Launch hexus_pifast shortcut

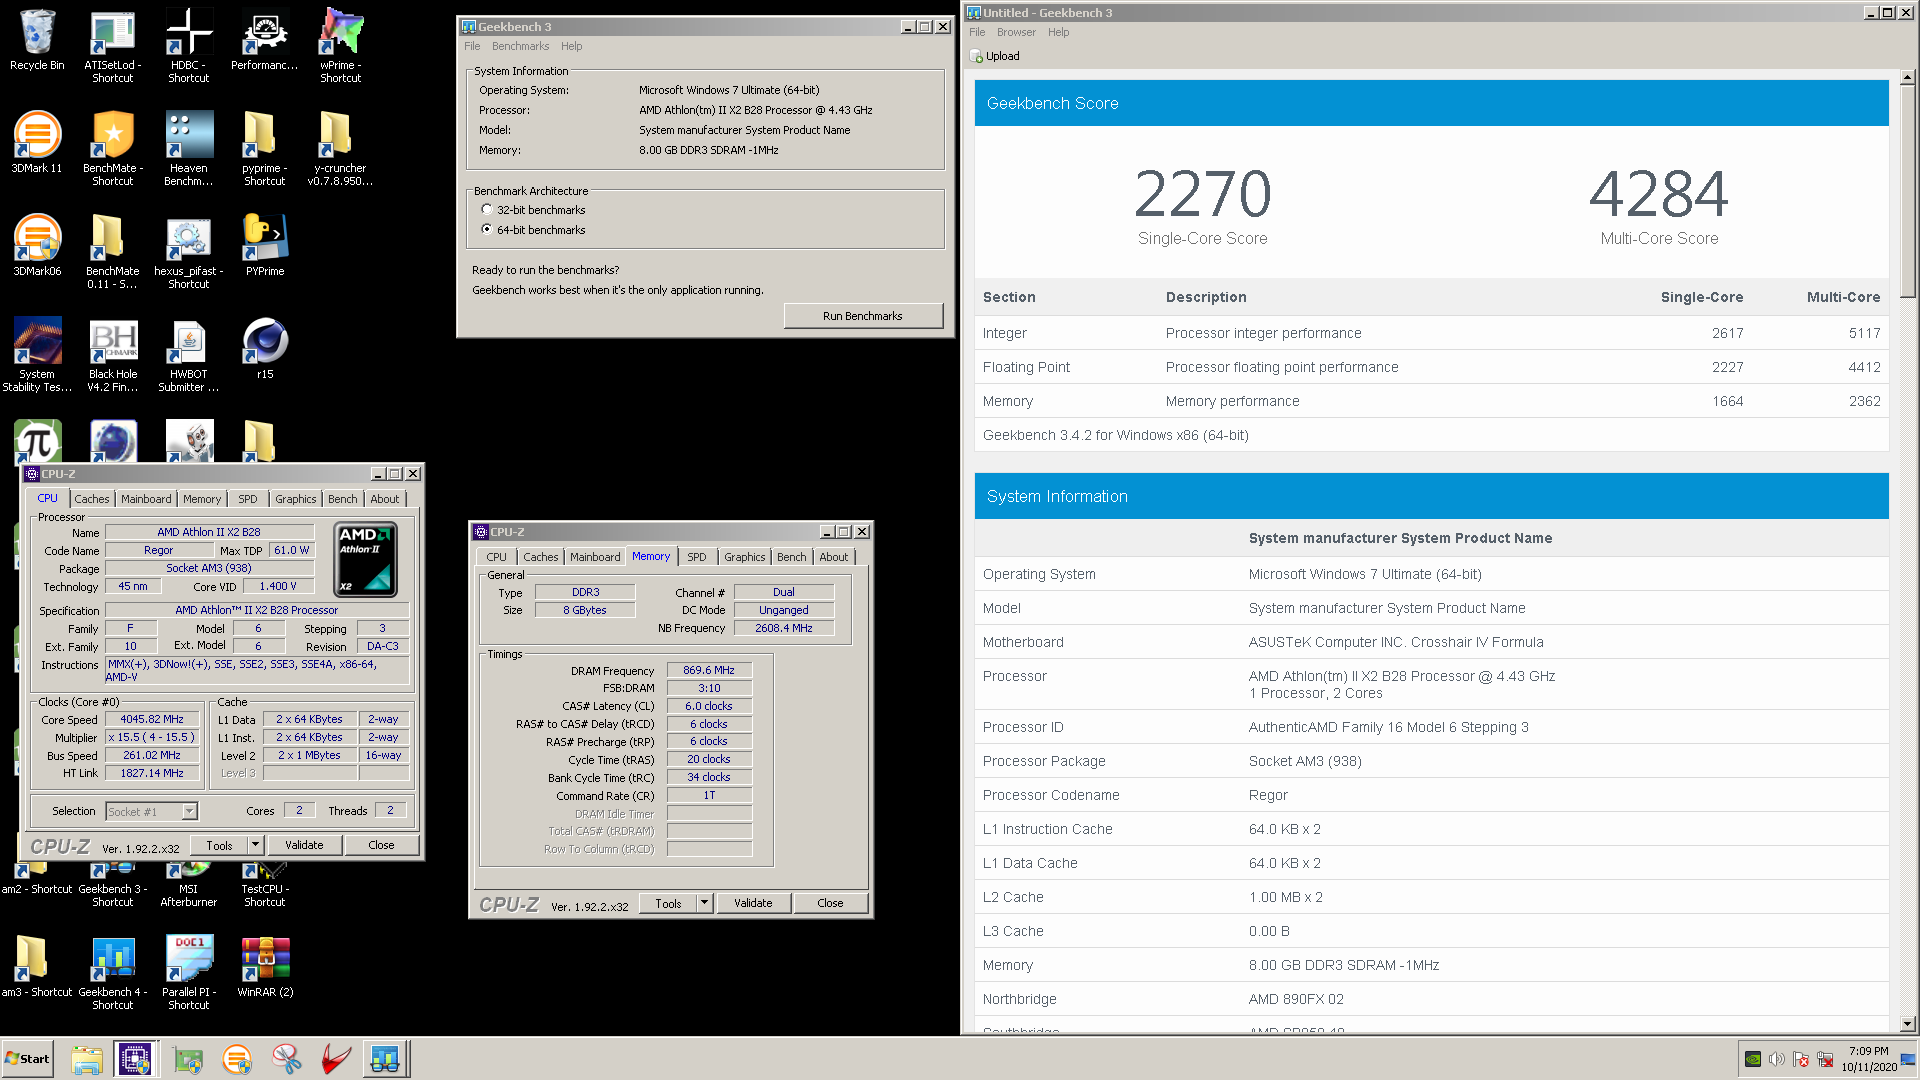pyautogui.click(x=188, y=251)
